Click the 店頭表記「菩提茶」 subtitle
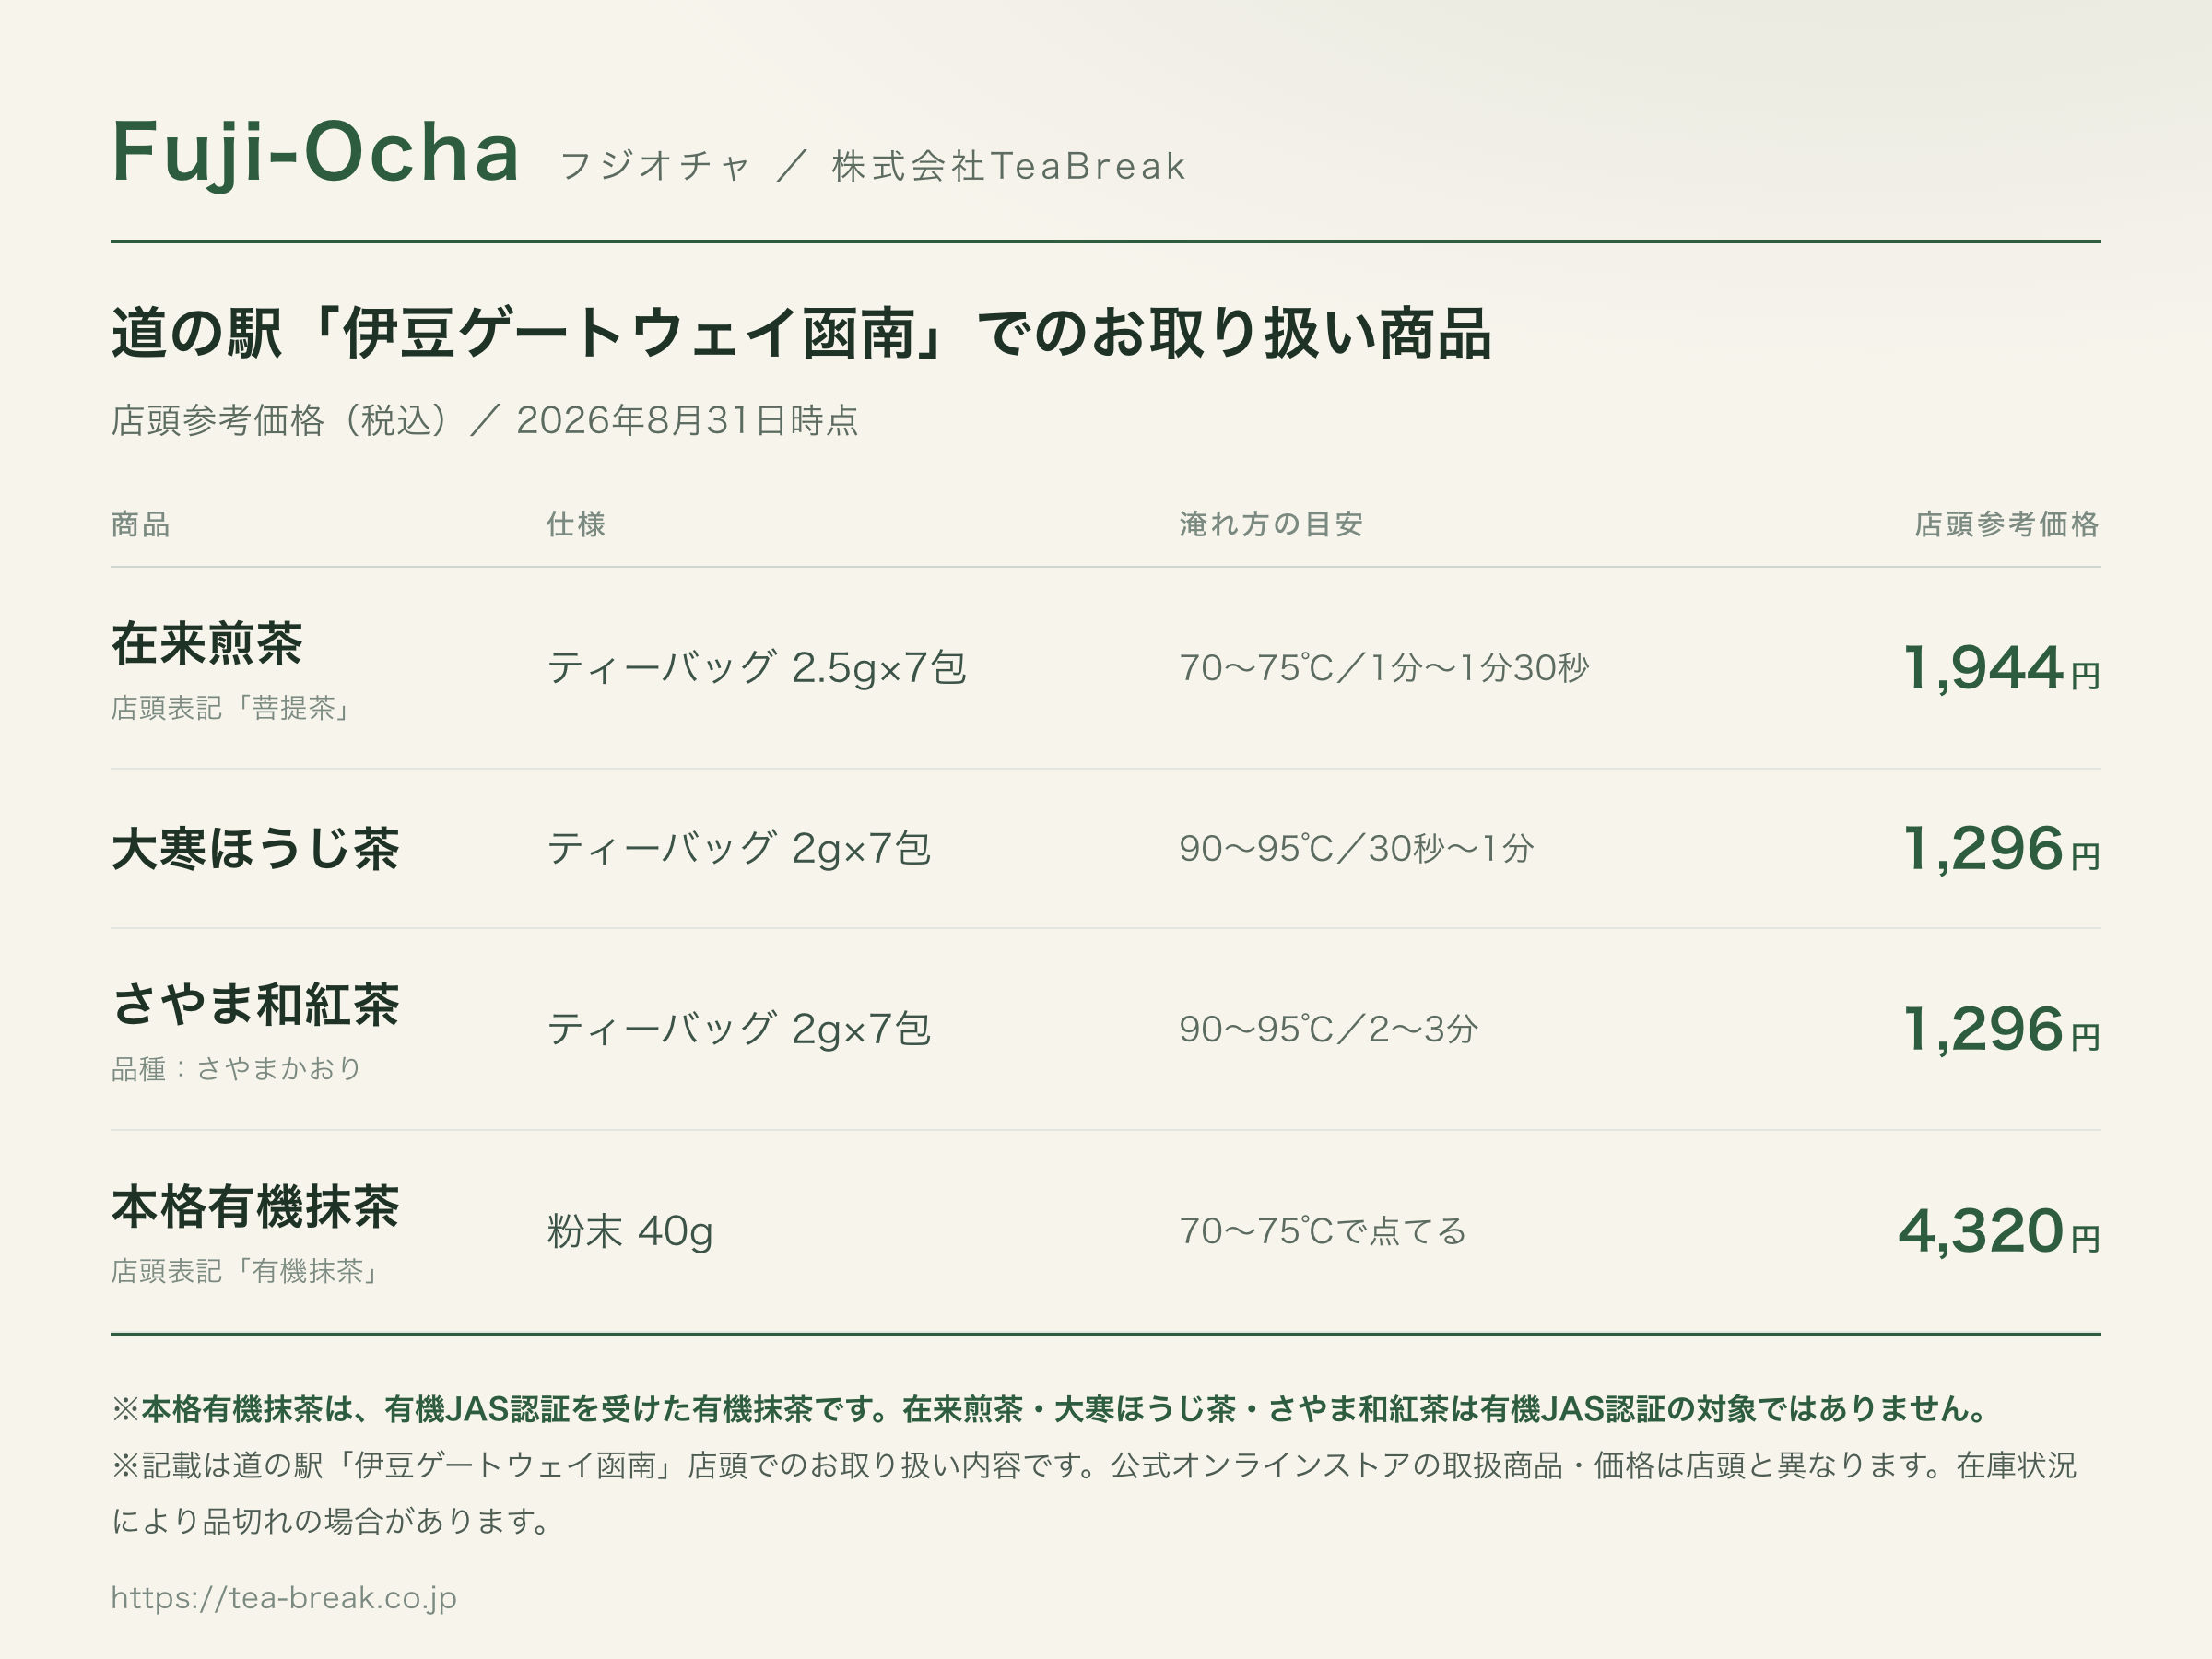Image resolution: width=2212 pixels, height=1659 pixels. (x=233, y=708)
